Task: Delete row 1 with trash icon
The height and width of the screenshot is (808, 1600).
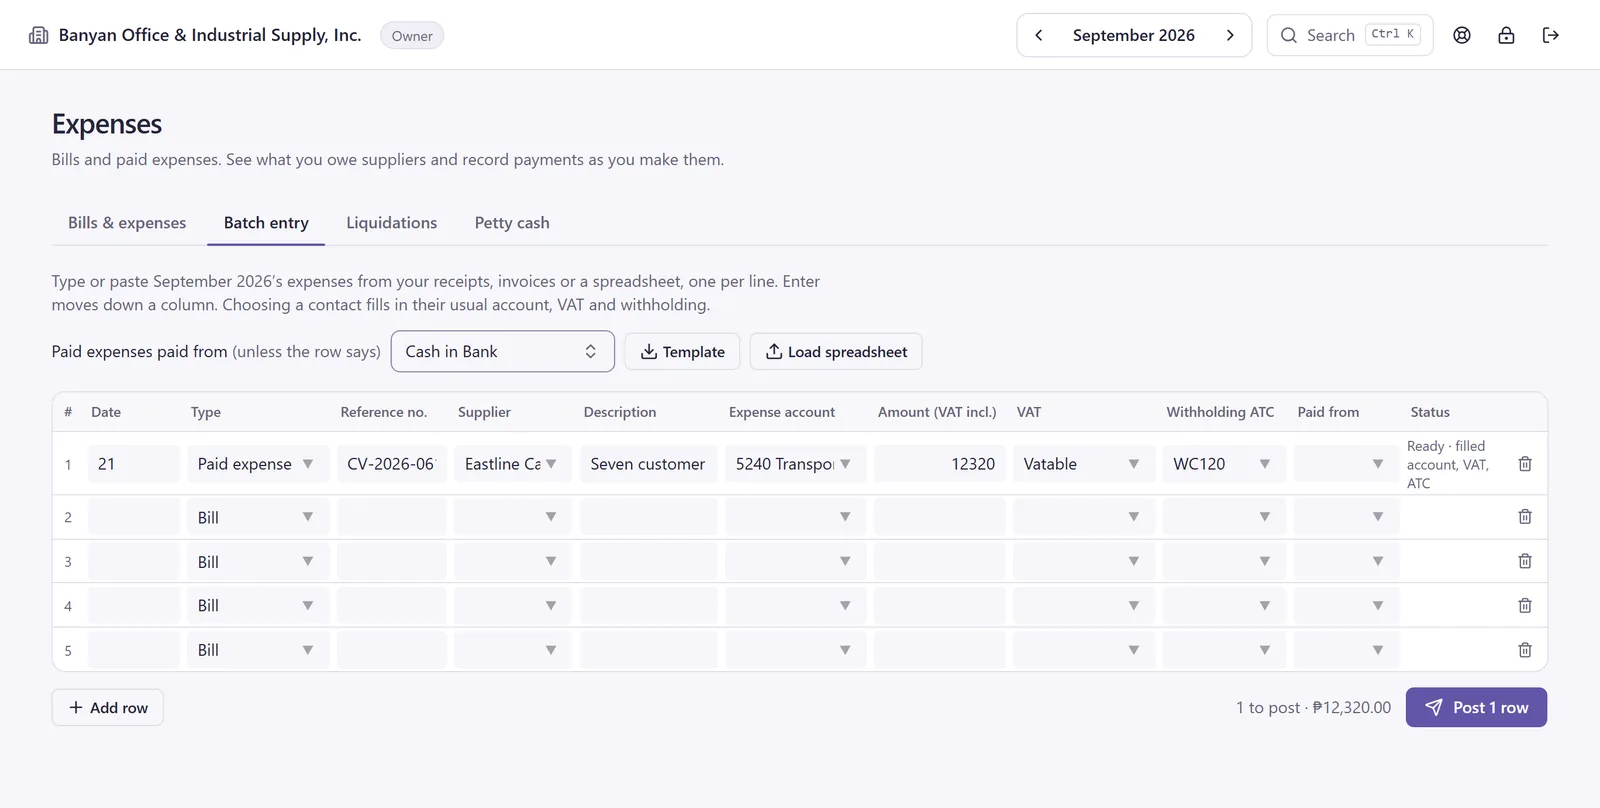Action: tap(1525, 464)
